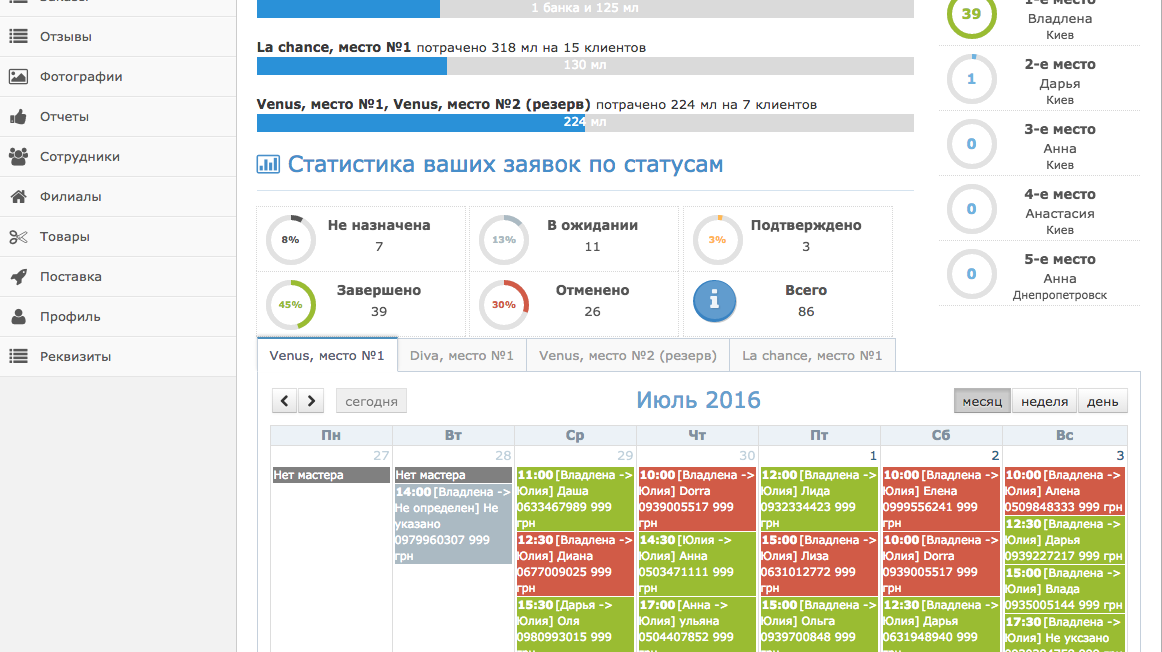Open the Нет мастера entry on day 27
Viewport: 1162px width, 652px height.
(x=331, y=475)
